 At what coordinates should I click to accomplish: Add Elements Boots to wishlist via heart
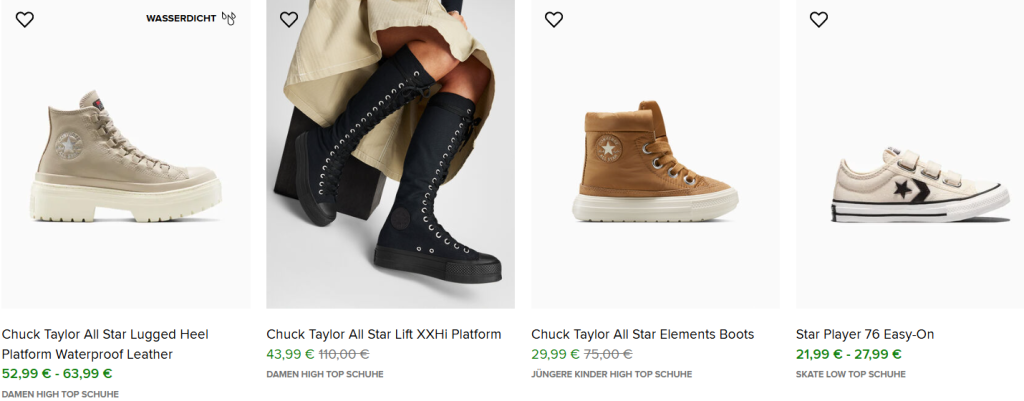pyautogui.click(x=554, y=19)
